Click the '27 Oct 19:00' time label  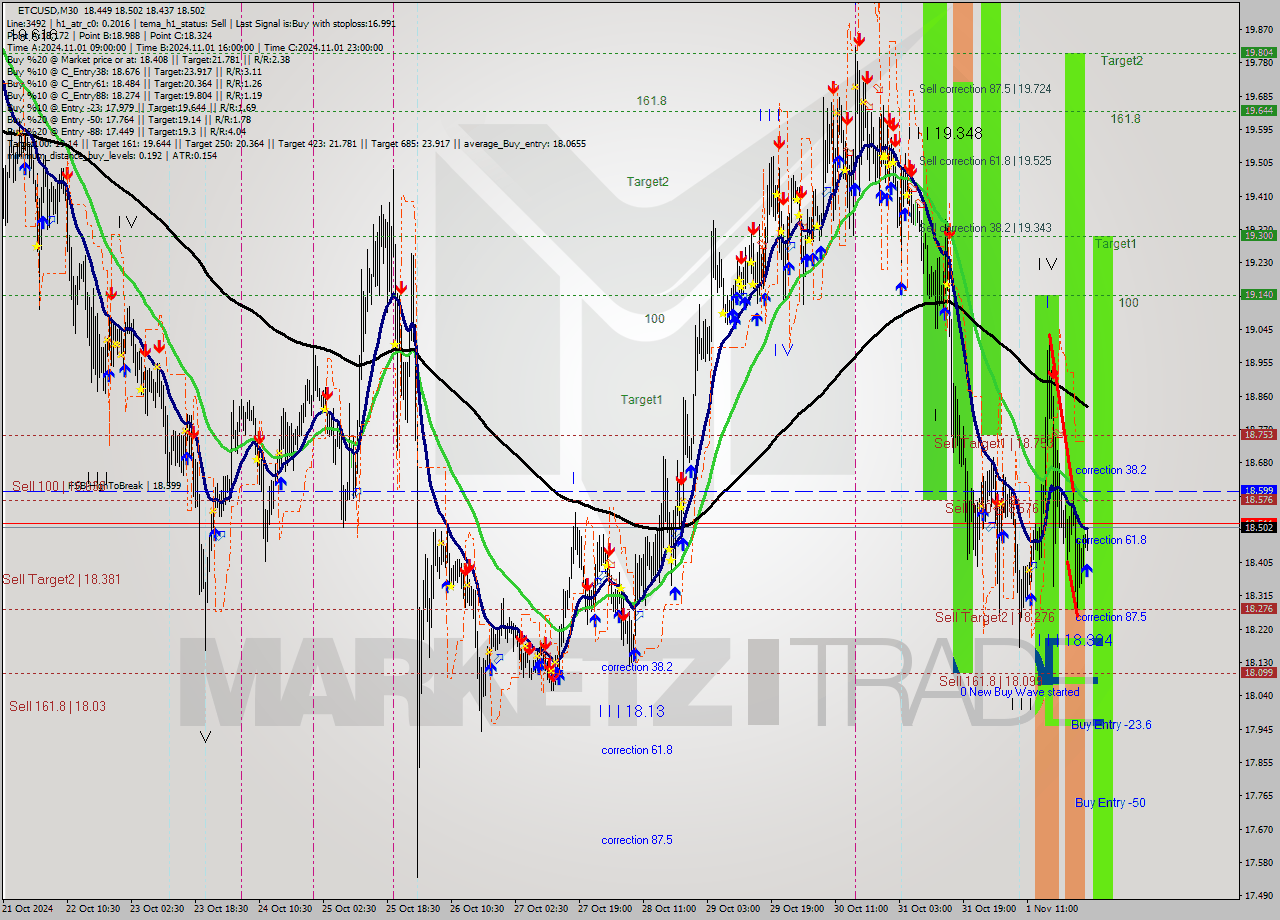coord(606,909)
